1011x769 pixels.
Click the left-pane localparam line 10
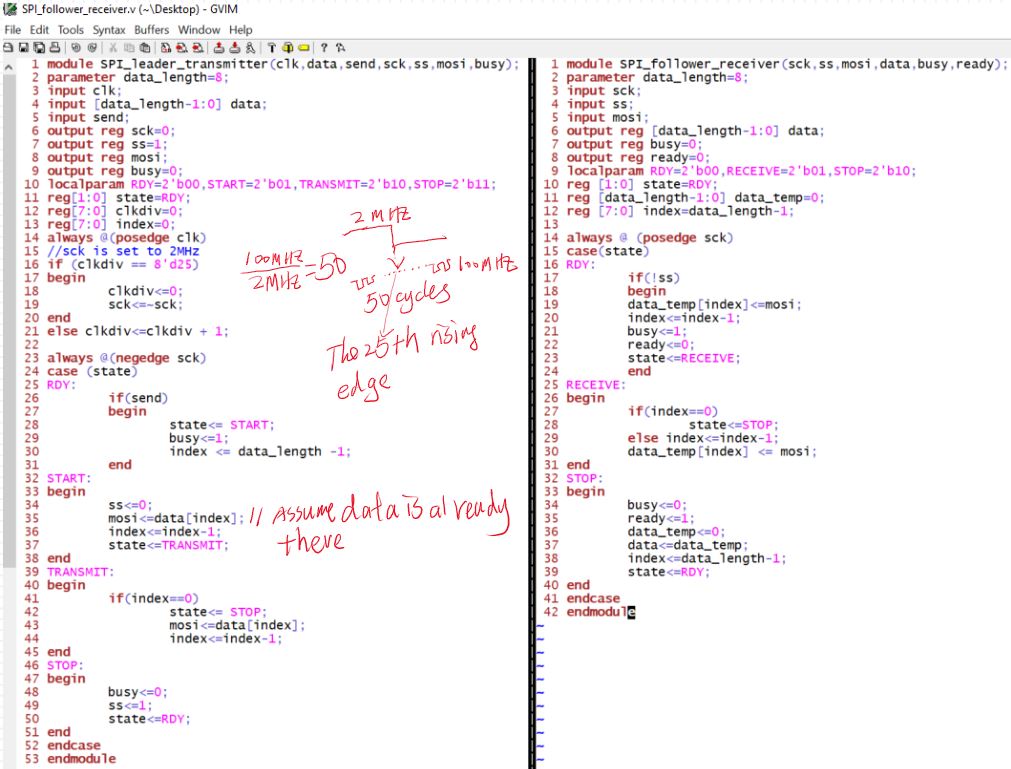271,184
